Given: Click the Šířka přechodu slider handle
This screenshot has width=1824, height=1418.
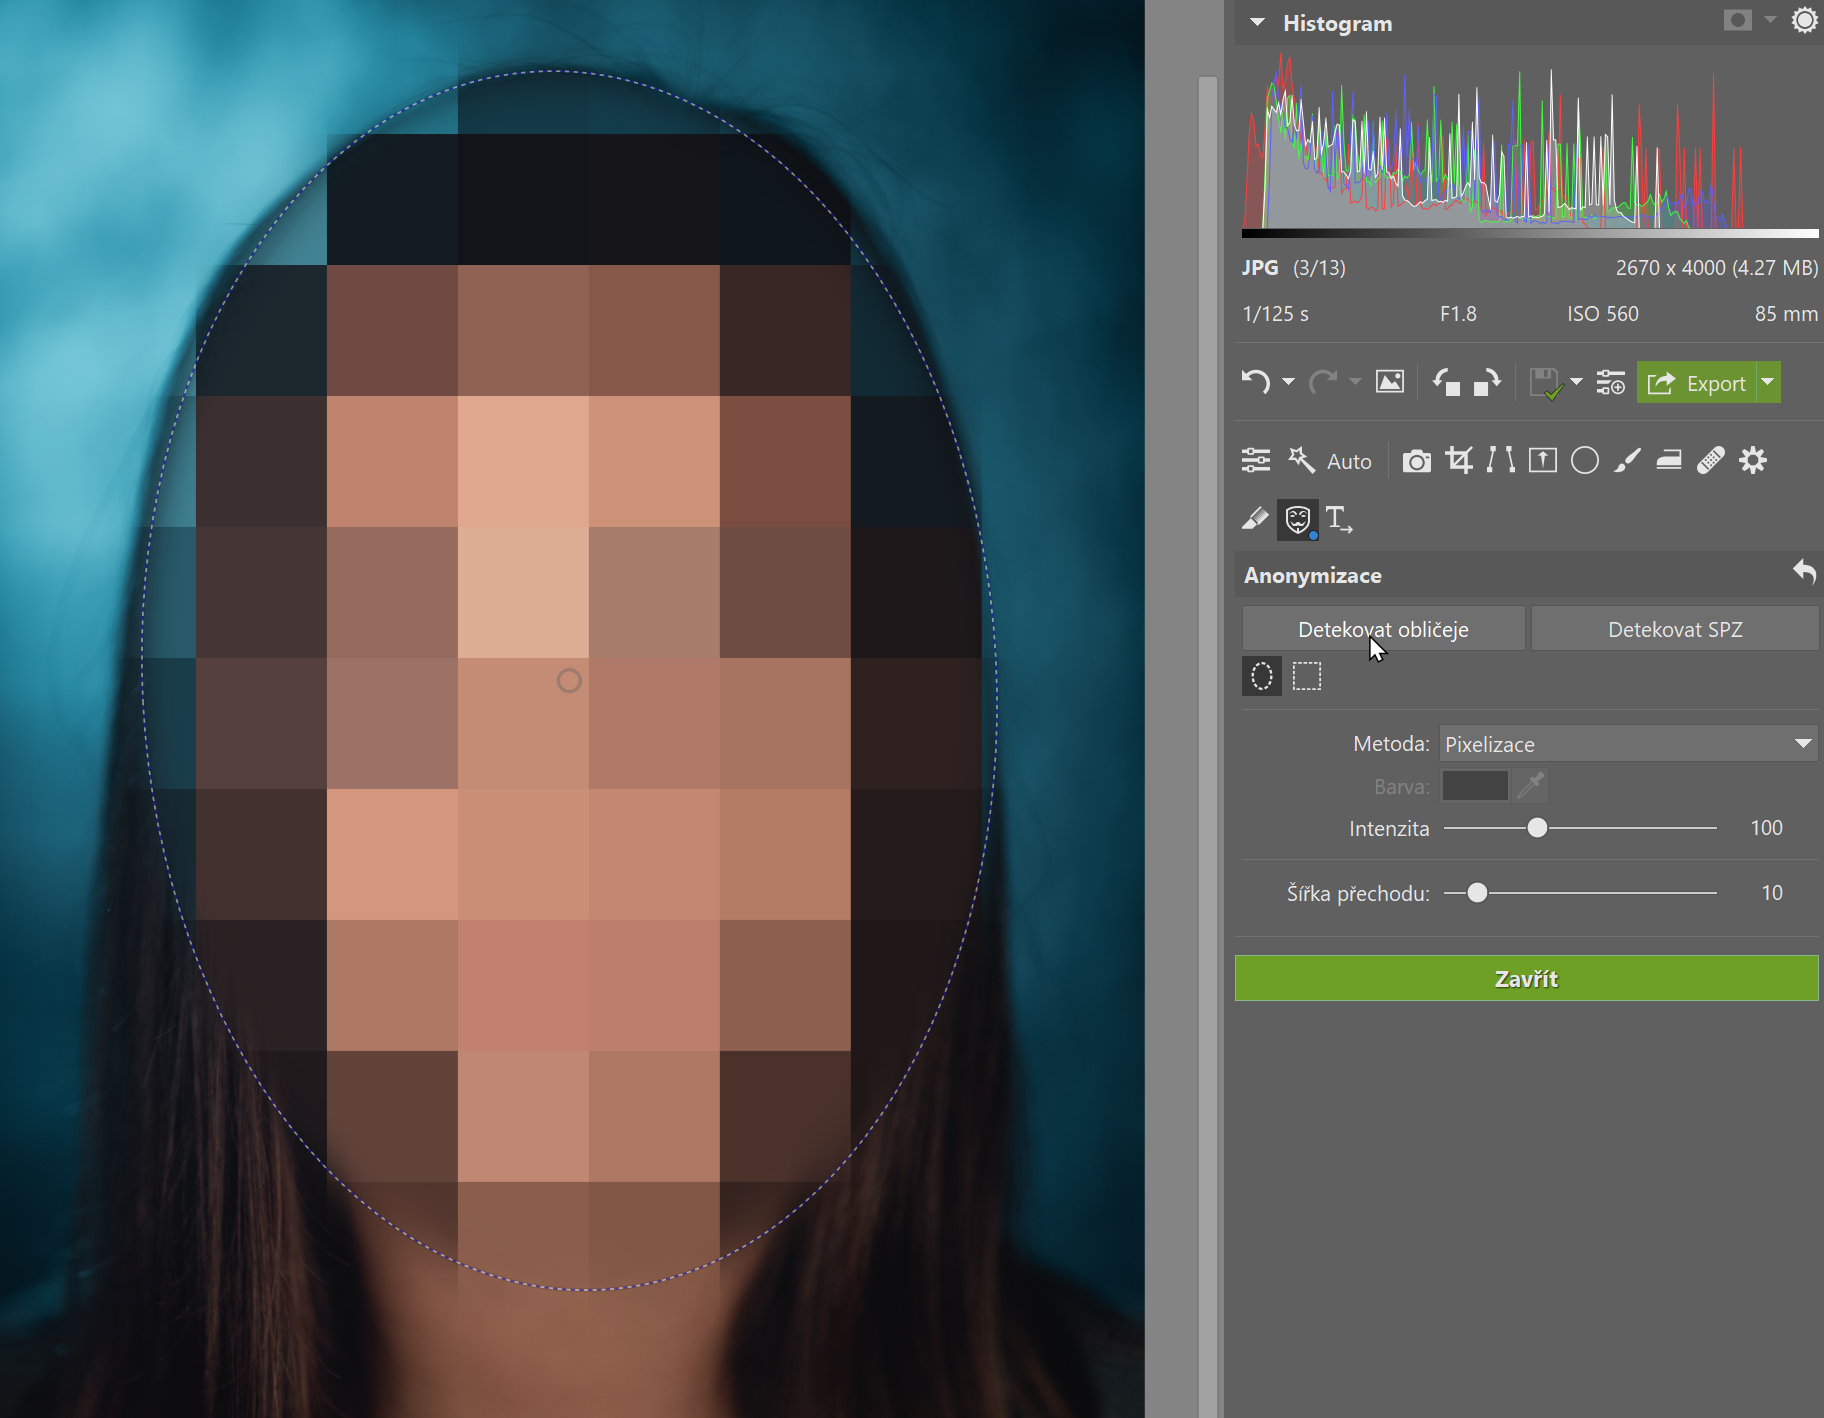Looking at the screenshot, I should tap(1477, 893).
